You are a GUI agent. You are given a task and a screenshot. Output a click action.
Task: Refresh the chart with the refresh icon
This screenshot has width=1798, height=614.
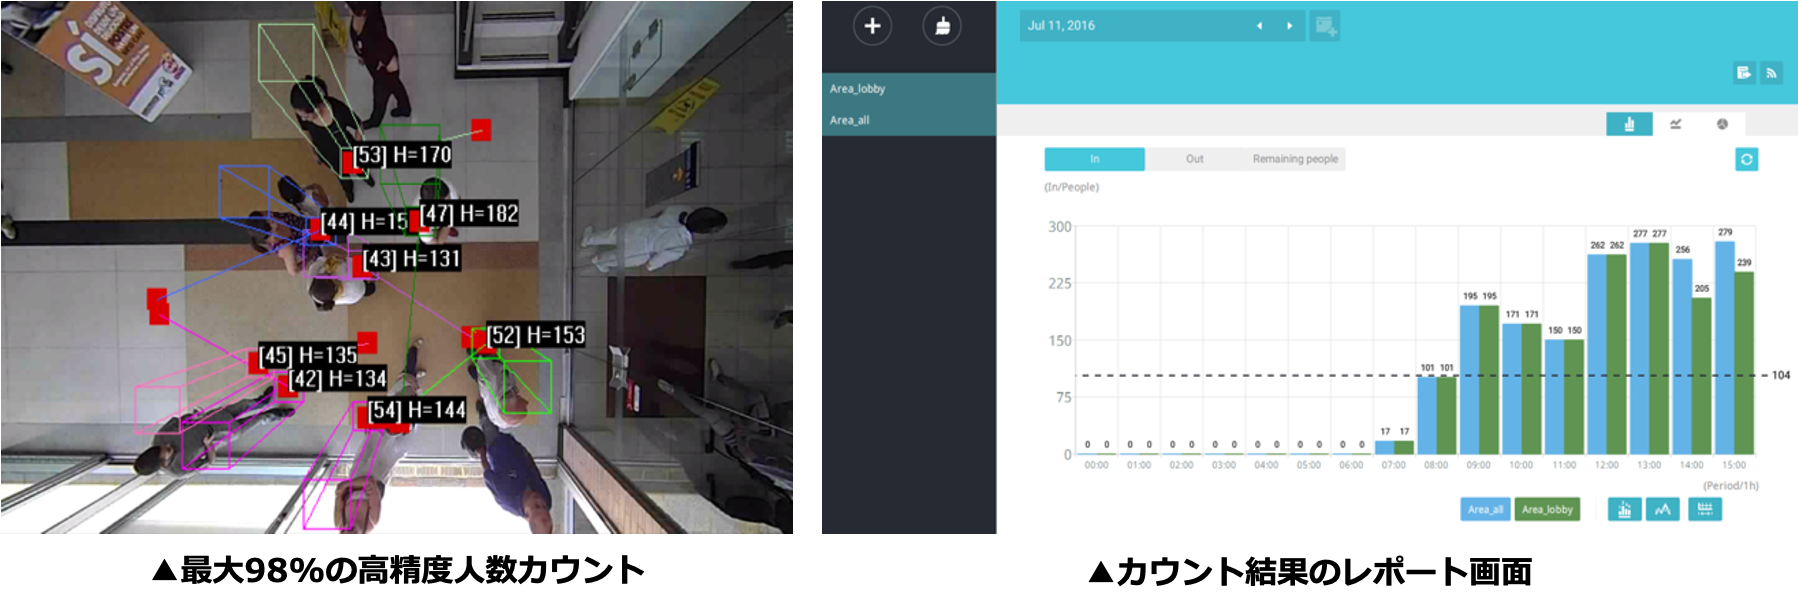(1746, 159)
